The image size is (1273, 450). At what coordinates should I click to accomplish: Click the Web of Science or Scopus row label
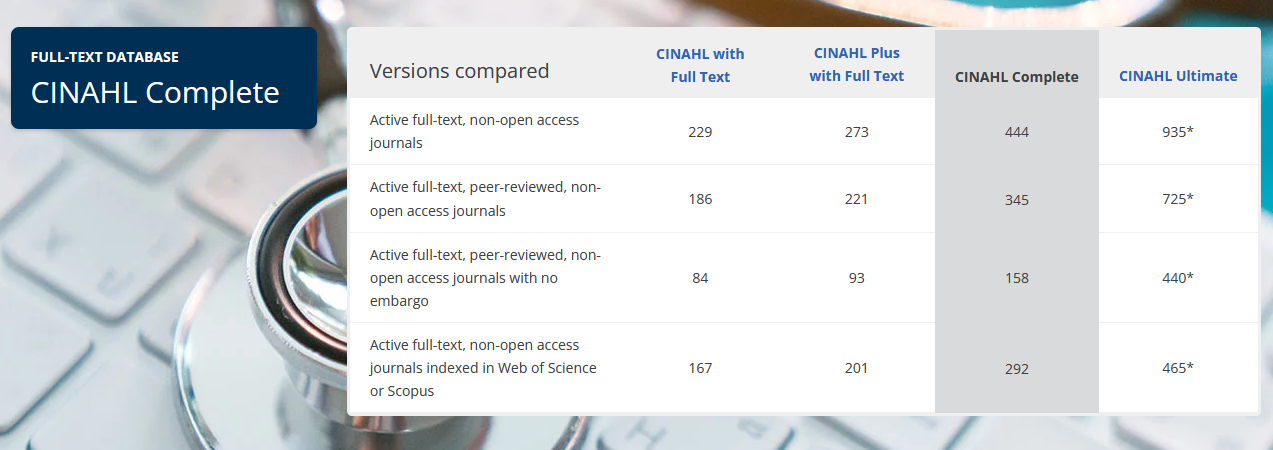[x=483, y=368]
